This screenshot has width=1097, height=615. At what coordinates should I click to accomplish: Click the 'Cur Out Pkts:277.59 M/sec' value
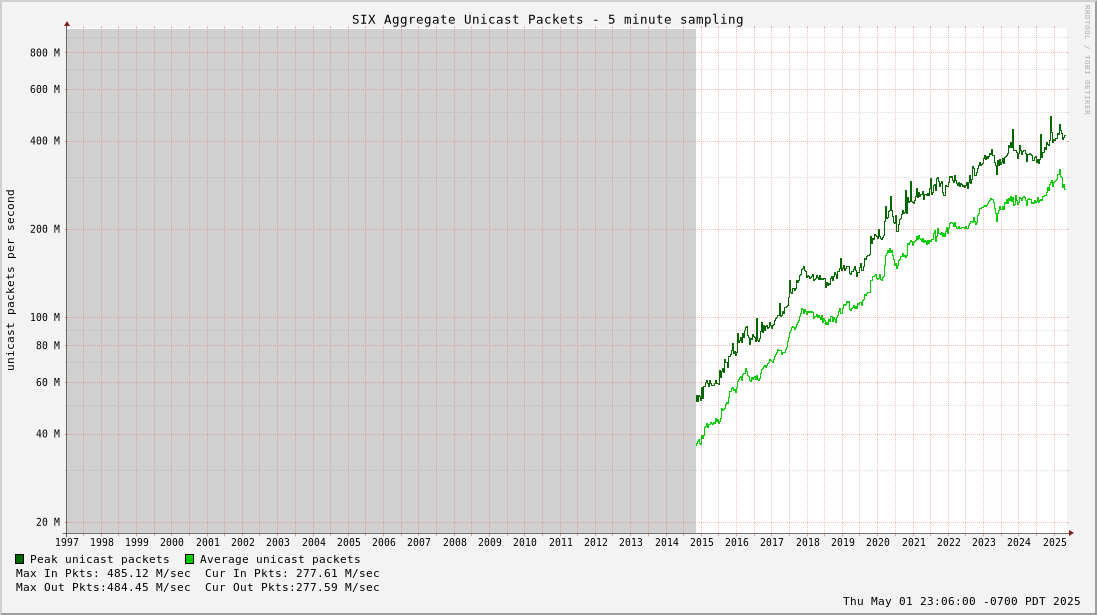click(292, 587)
